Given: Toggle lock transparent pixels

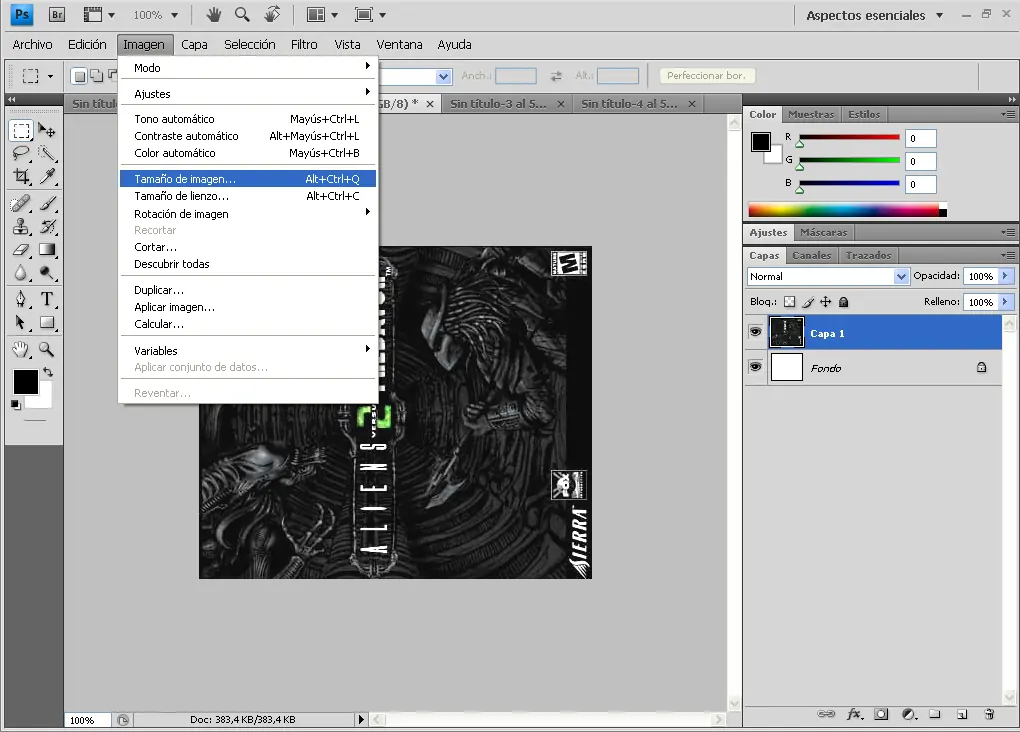Looking at the screenshot, I should click(789, 302).
